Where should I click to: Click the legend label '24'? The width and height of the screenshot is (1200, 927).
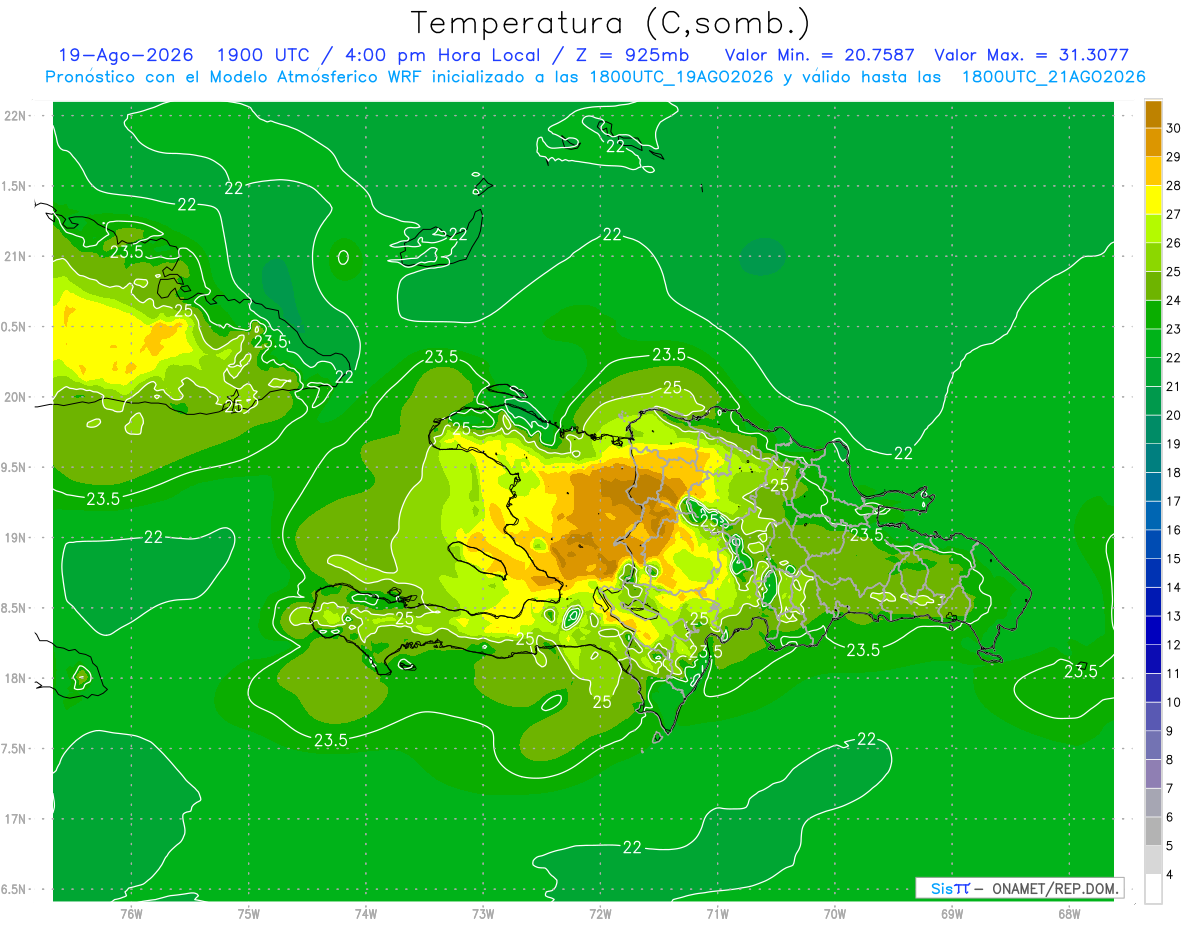click(1174, 301)
